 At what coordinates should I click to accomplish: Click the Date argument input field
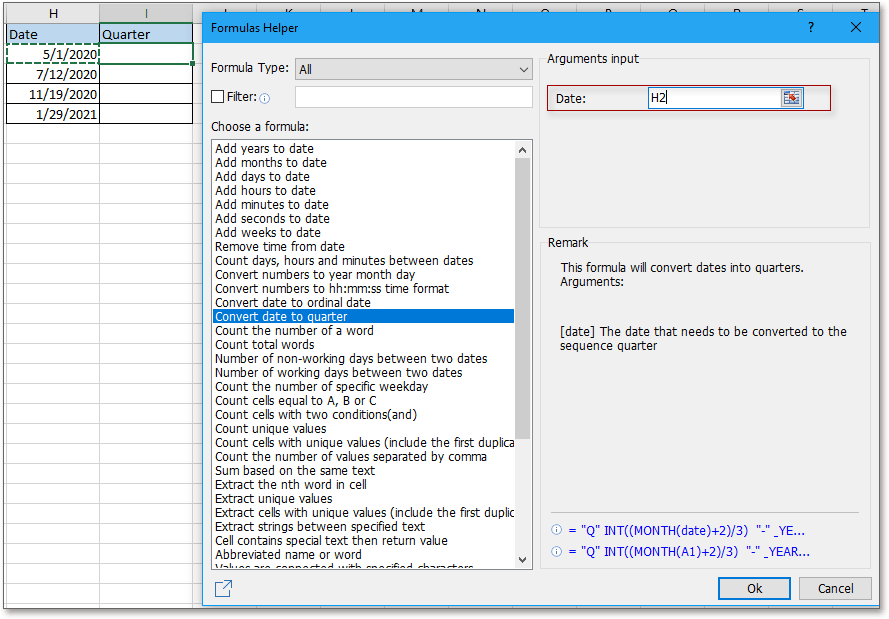pos(713,98)
